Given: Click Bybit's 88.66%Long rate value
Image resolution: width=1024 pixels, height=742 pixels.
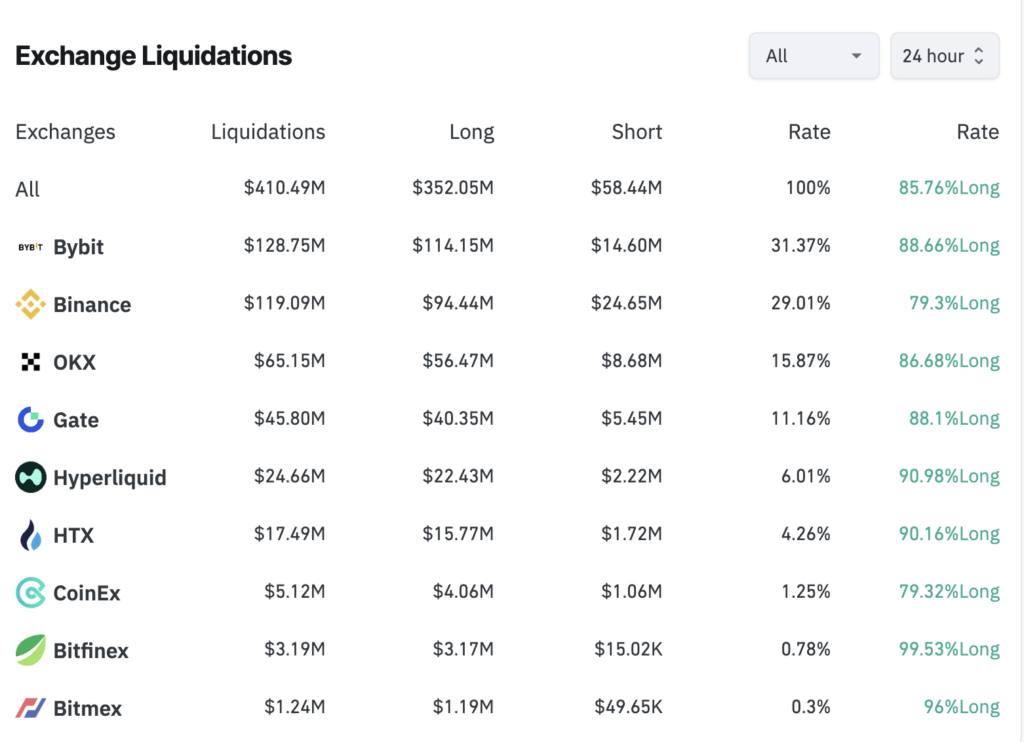Looking at the screenshot, I should [948, 247].
